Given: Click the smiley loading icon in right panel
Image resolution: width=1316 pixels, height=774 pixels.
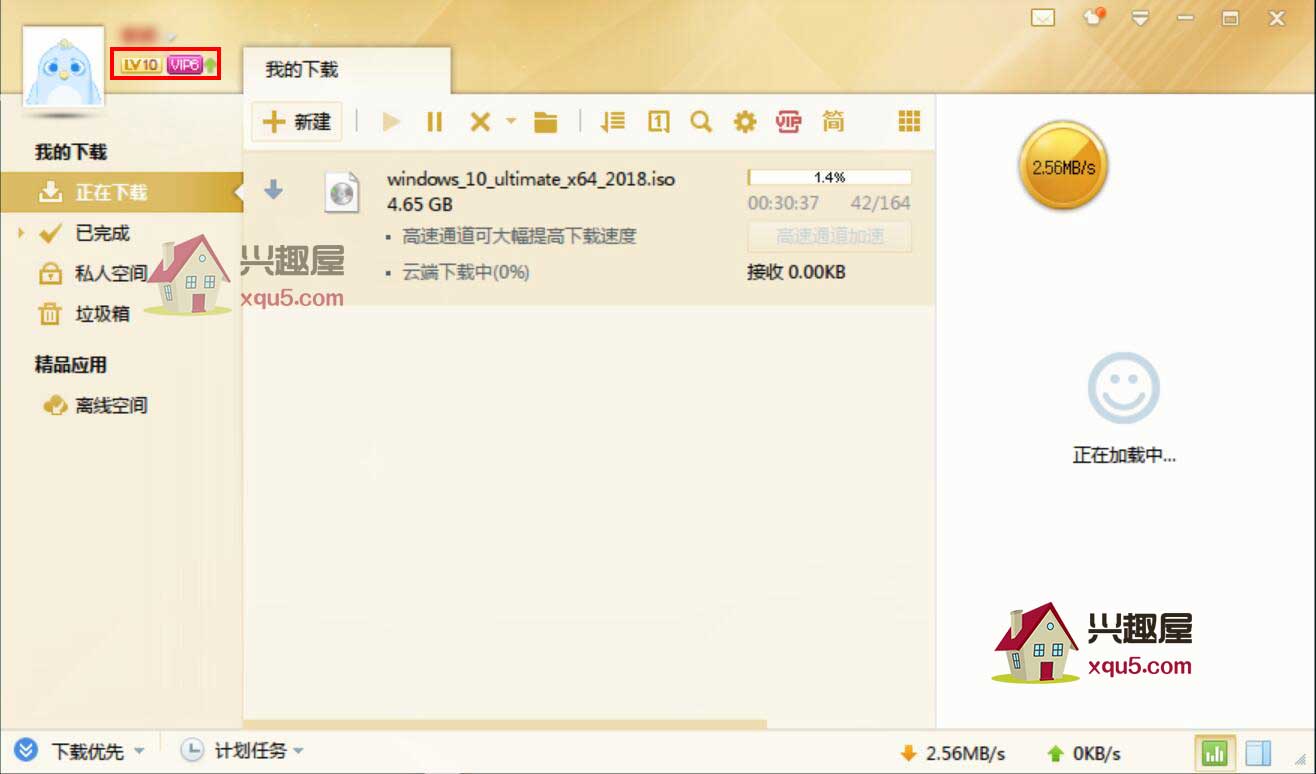Looking at the screenshot, I should click(x=1124, y=388).
